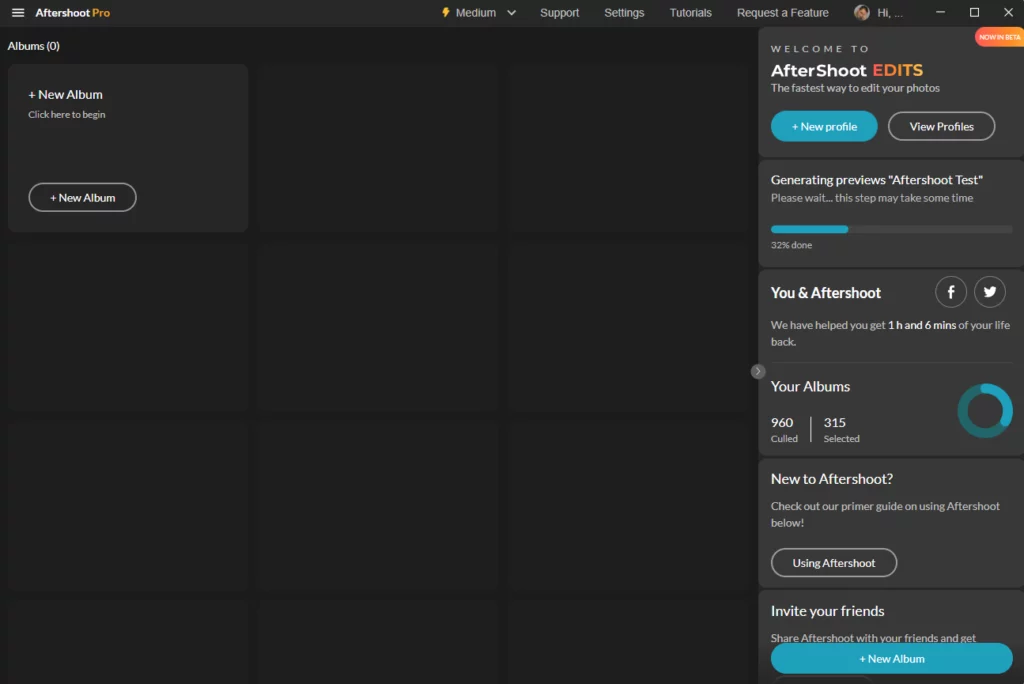Click the outlined New Album button in card
This screenshot has height=684, width=1024.
(82, 197)
